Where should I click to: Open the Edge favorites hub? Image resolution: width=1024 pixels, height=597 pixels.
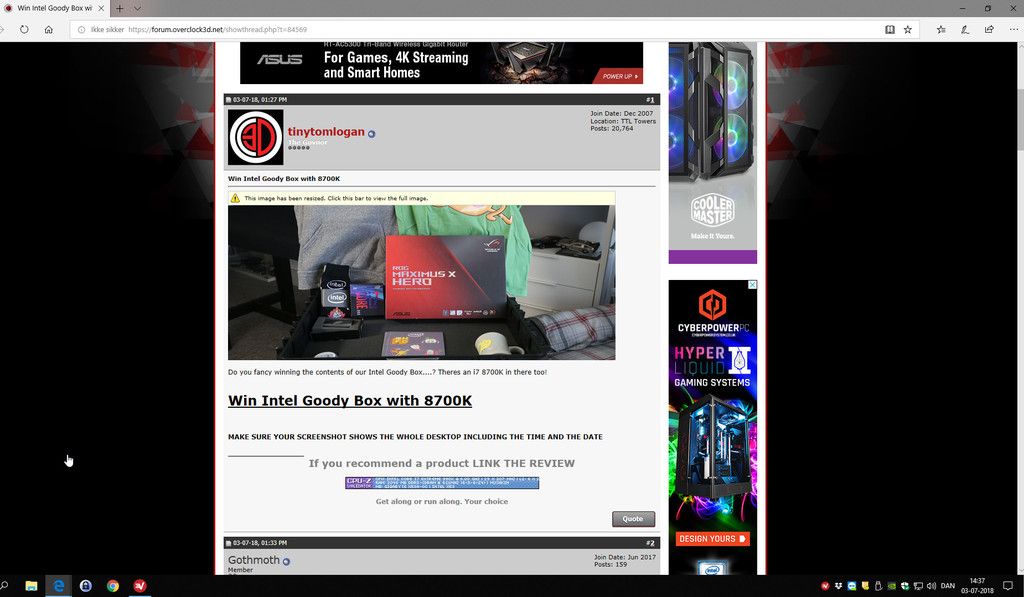point(941,29)
